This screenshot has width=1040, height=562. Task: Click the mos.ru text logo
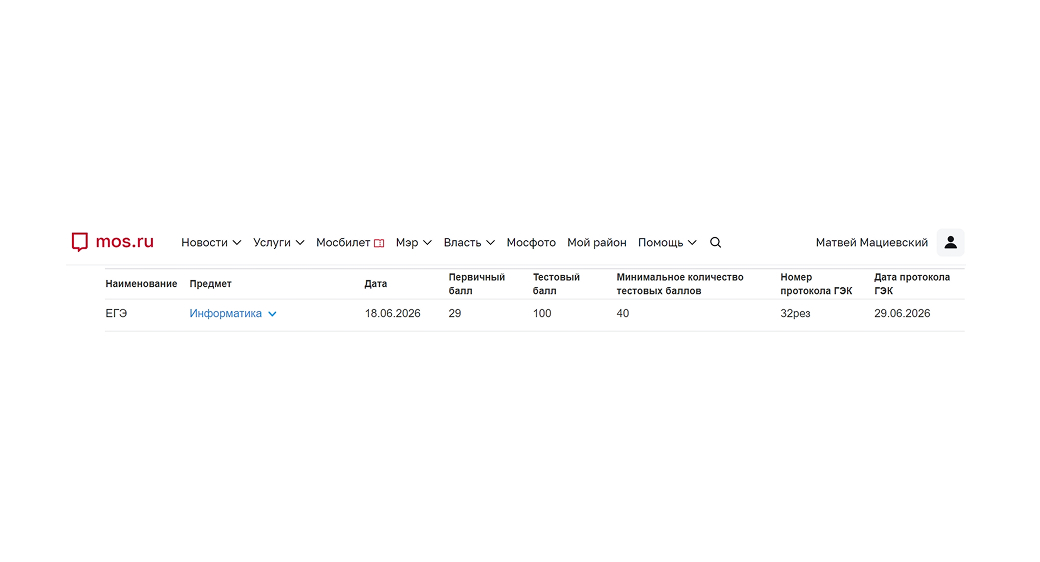pyautogui.click(x=125, y=242)
